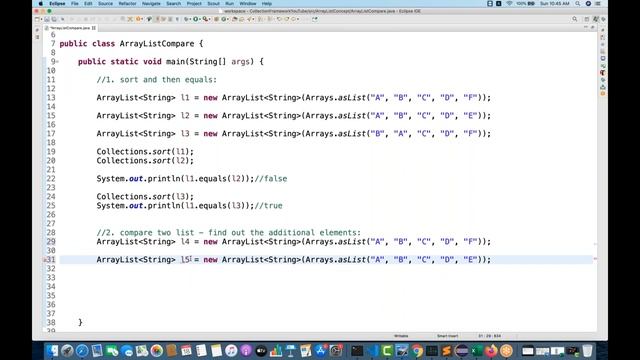Click the Save toolbar icon
Viewport: 640px width, 360px height.
coord(47,19)
